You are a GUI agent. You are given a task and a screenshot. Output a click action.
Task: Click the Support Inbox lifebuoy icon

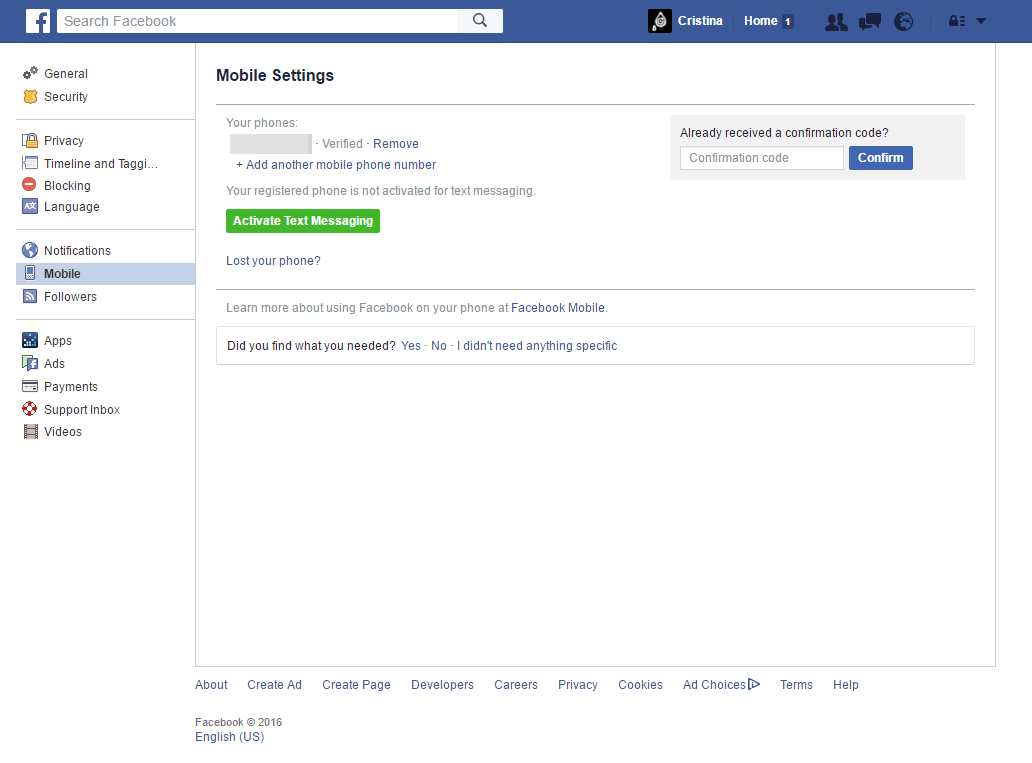click(x=30, y=409)
